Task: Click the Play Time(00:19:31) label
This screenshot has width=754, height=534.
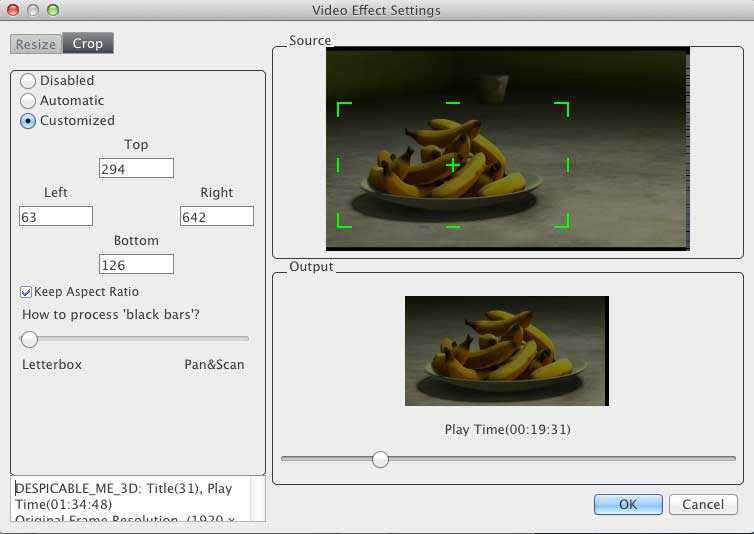Action: click(x=507, y=429)
